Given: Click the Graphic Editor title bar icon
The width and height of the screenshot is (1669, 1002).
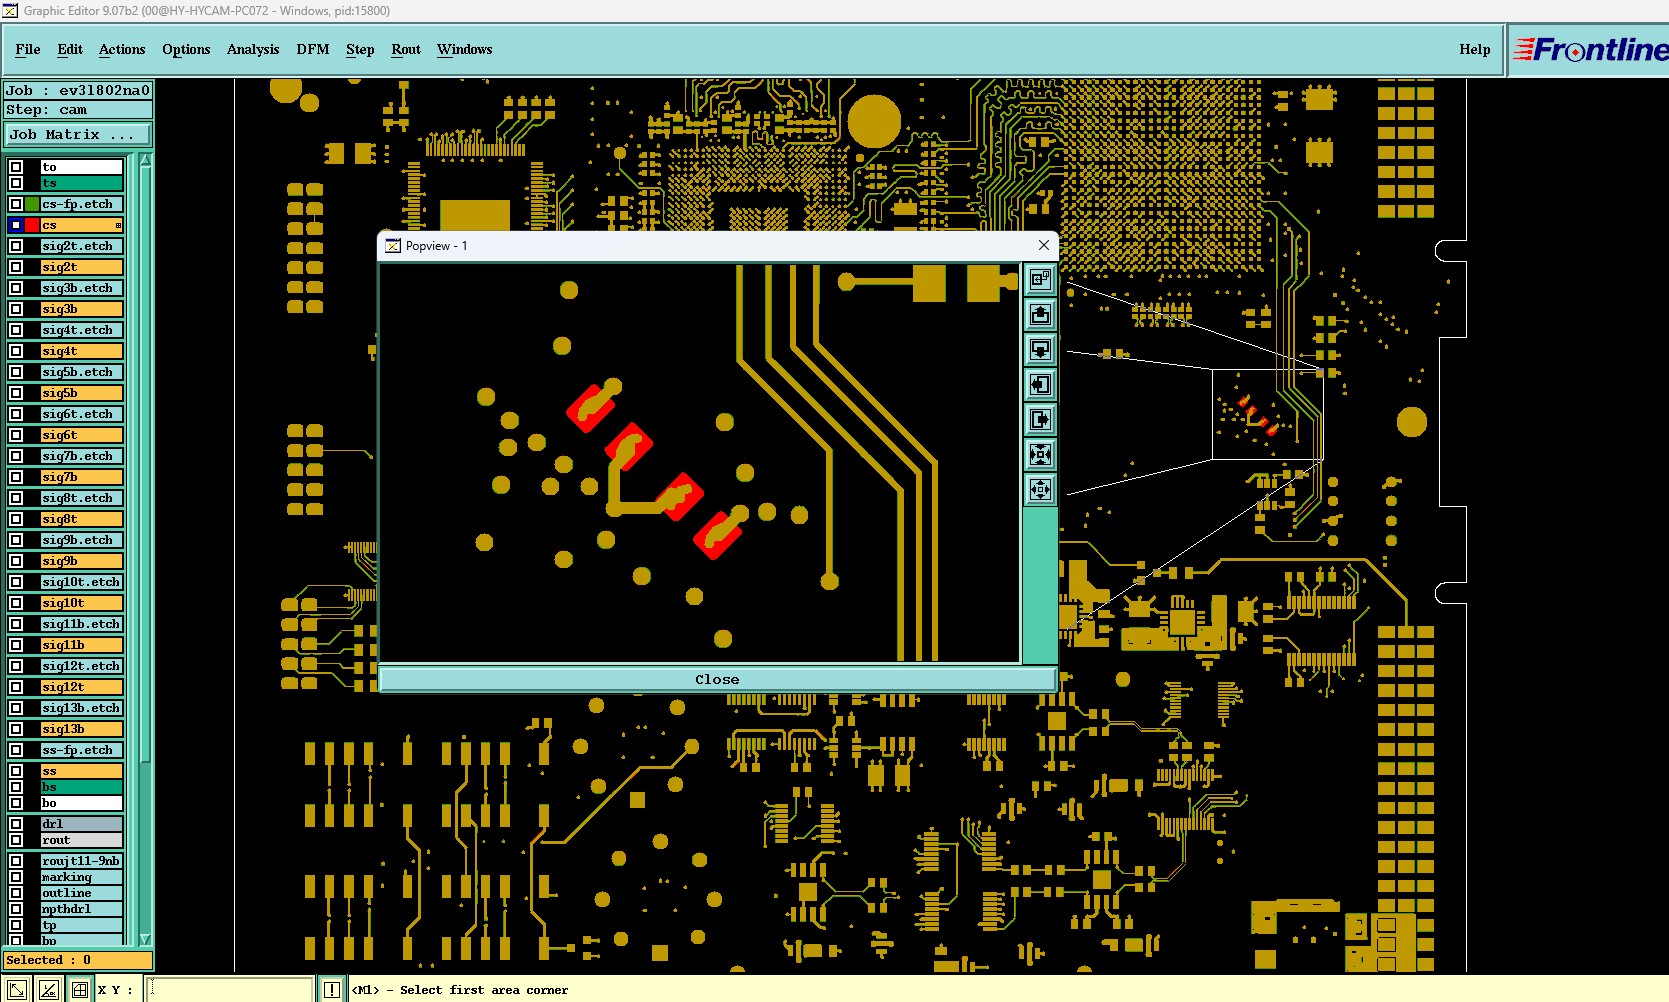Looking at the screenshot, I should coord(10,11).
